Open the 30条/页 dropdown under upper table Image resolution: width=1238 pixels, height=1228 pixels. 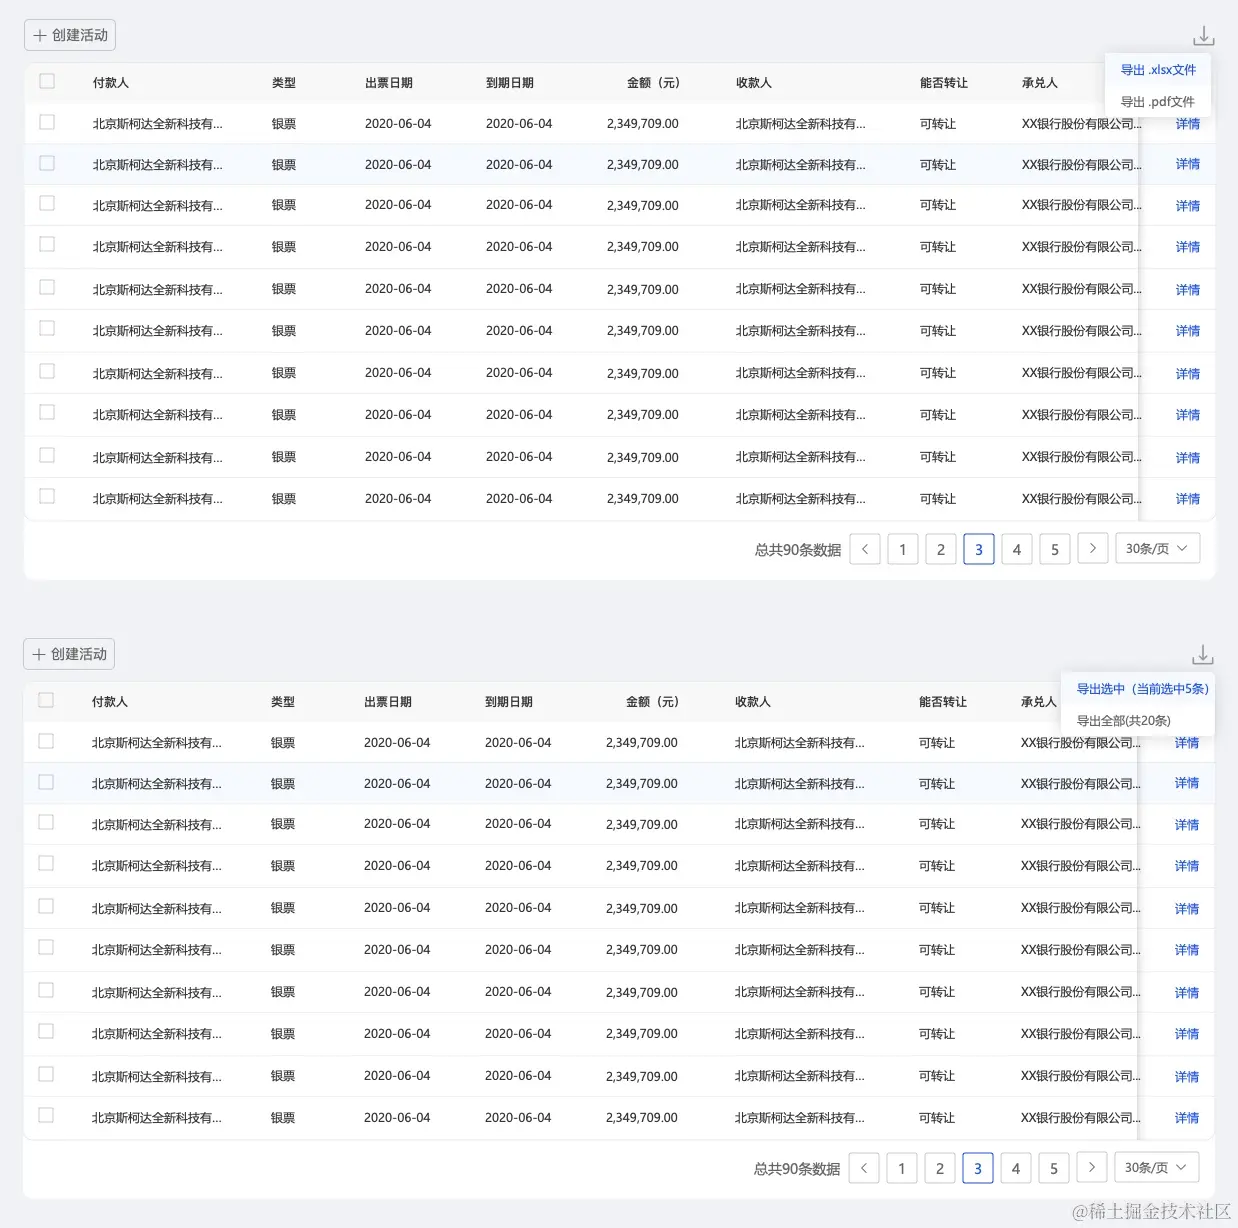[x=1157, y=548]
